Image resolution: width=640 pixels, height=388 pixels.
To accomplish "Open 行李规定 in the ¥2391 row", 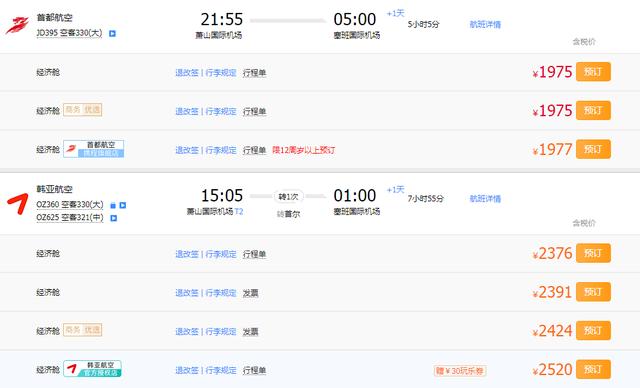I will pyautogui.click(x=221, y=293).
